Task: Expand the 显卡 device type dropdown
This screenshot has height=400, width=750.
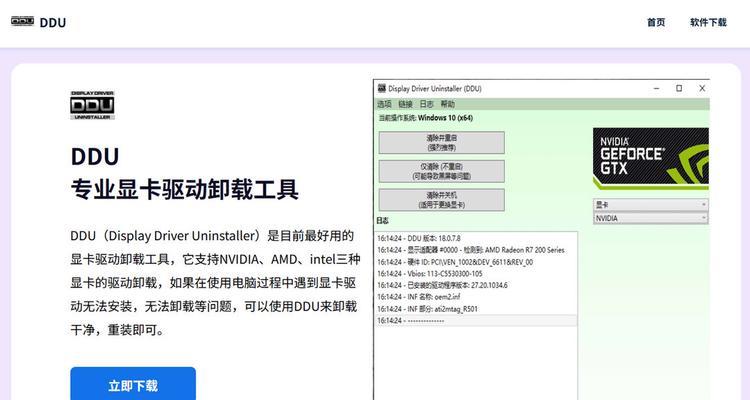Action: pos(651,205)
